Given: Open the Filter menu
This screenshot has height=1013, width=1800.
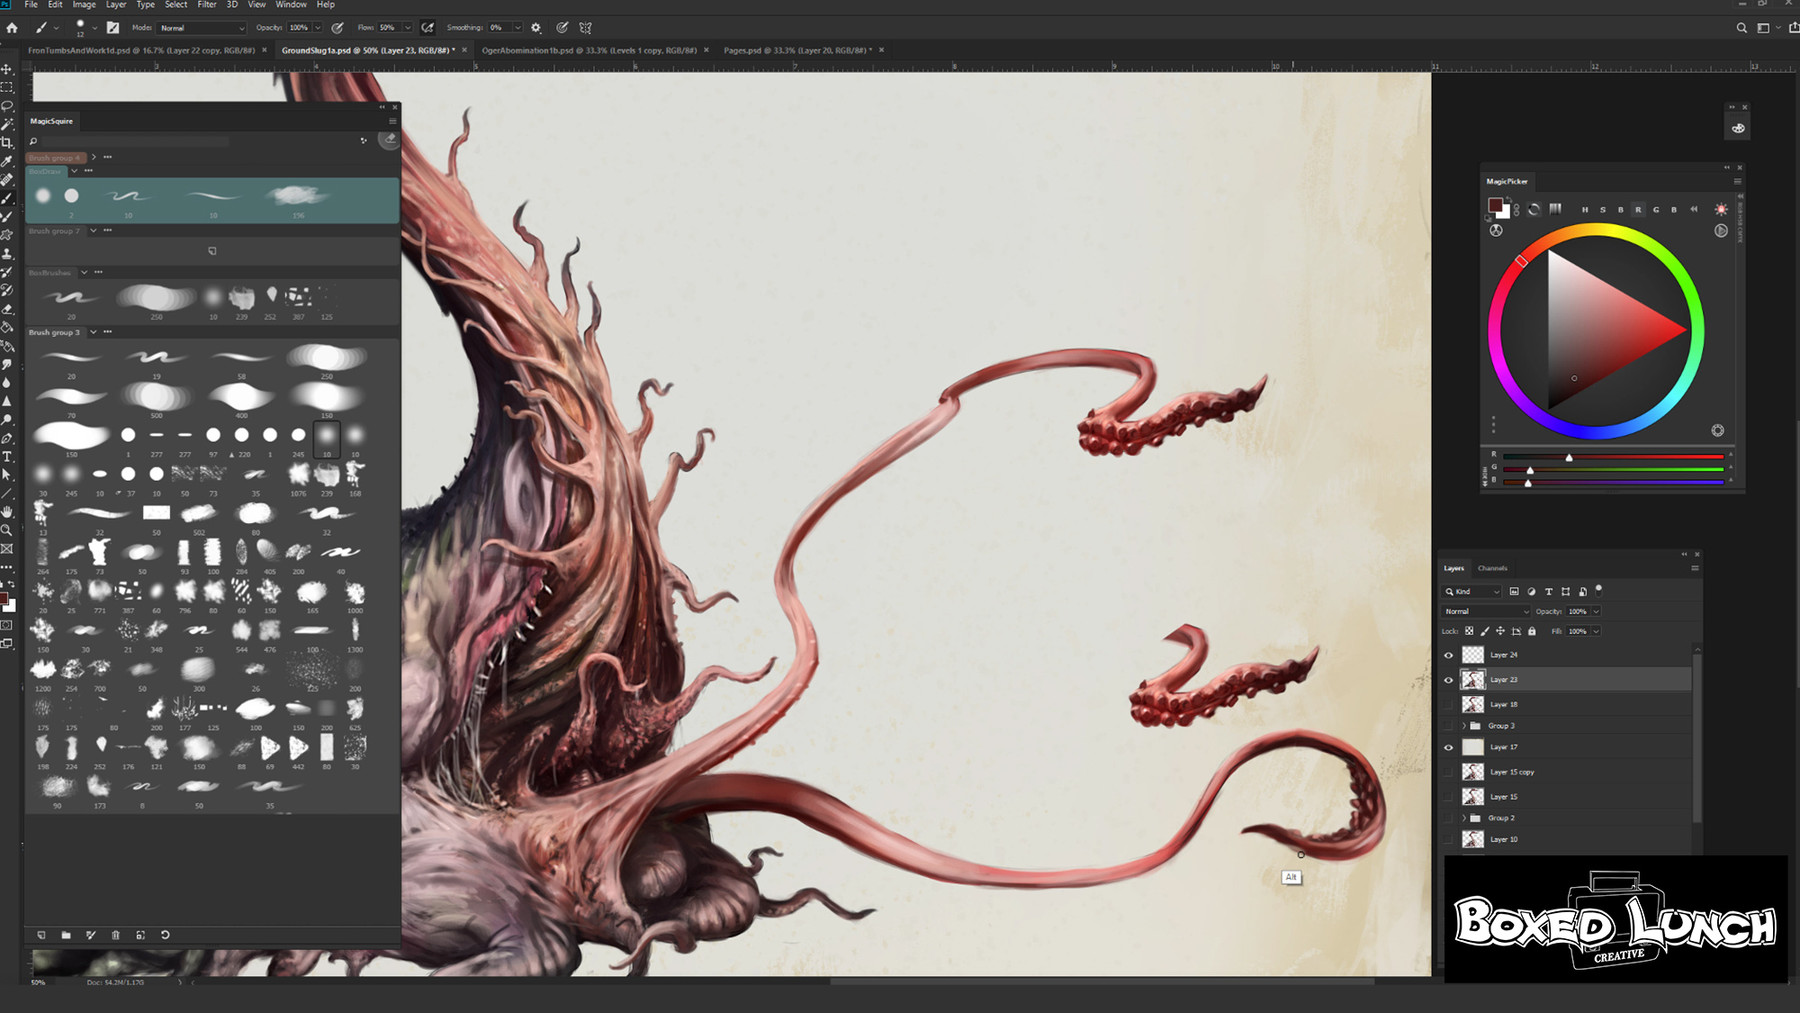Looking at the screenshot, I should 207,5.
